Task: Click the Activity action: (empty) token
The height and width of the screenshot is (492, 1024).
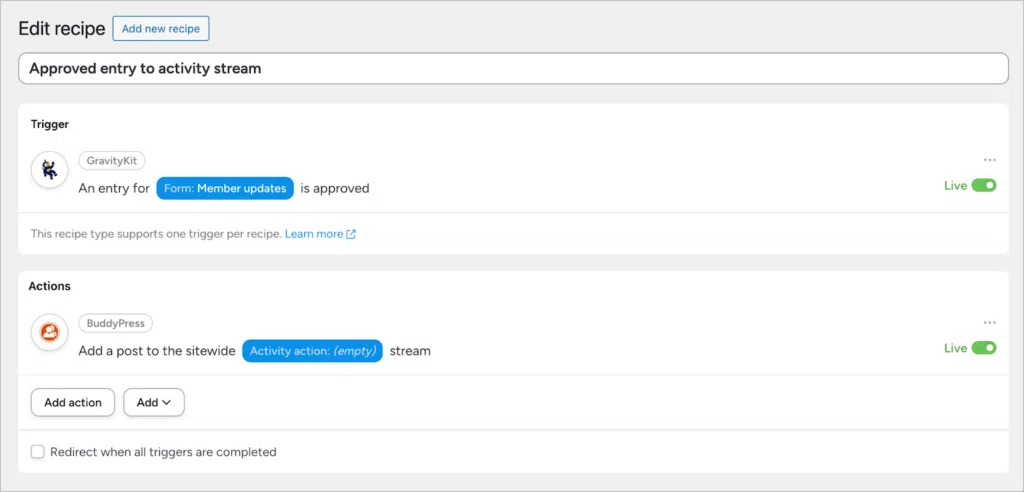Action: coord(312,351)
